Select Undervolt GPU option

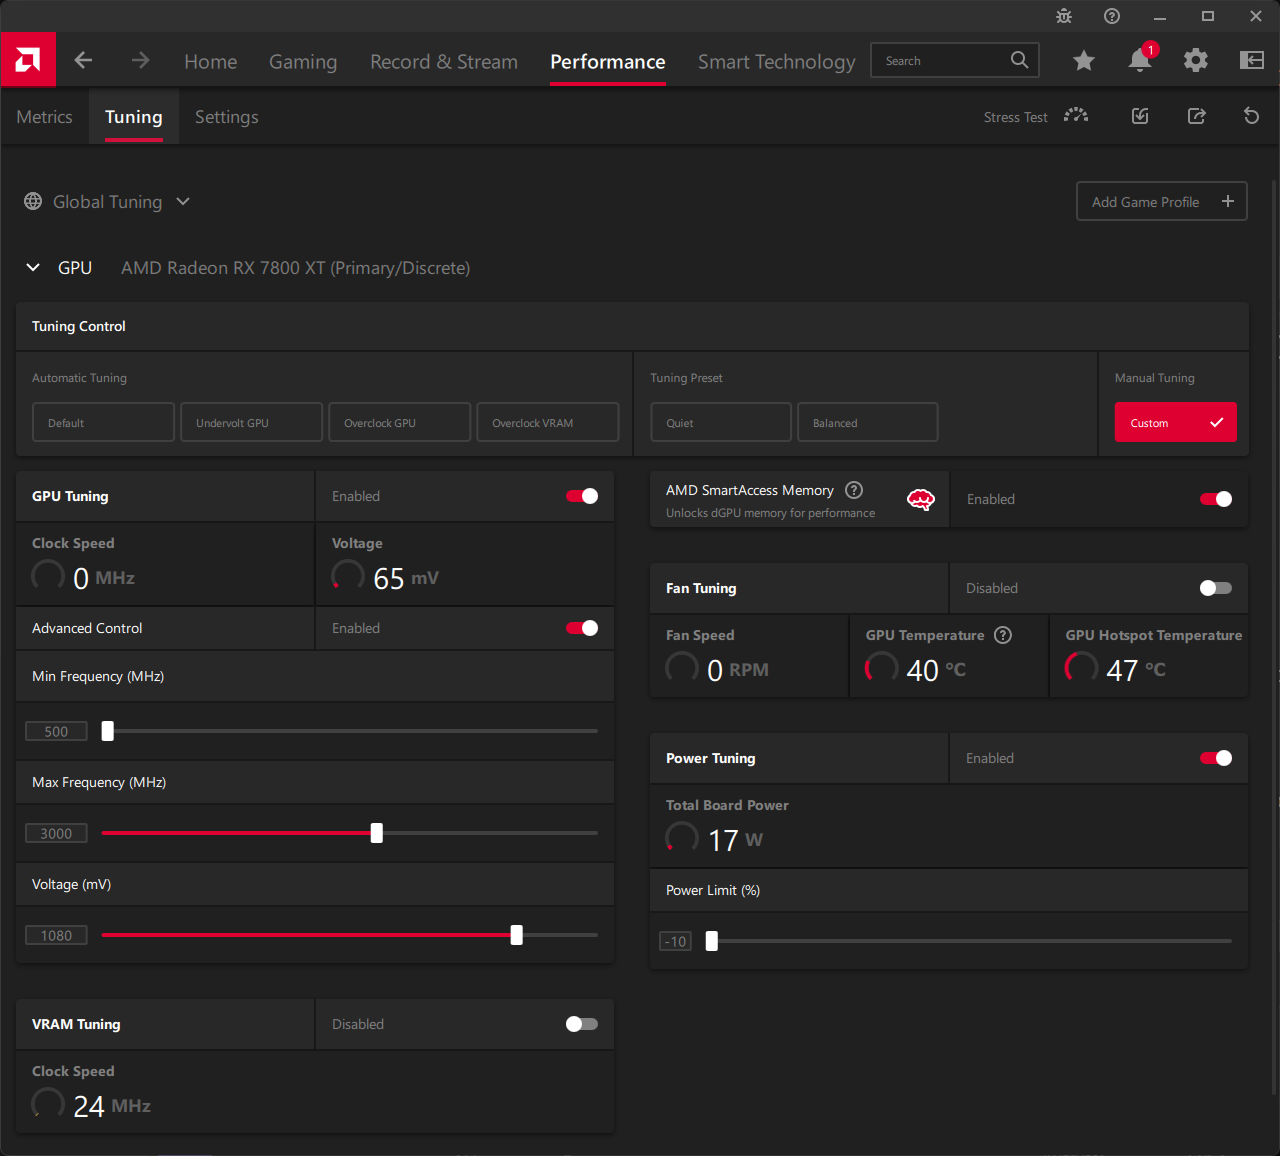(252, 422)
